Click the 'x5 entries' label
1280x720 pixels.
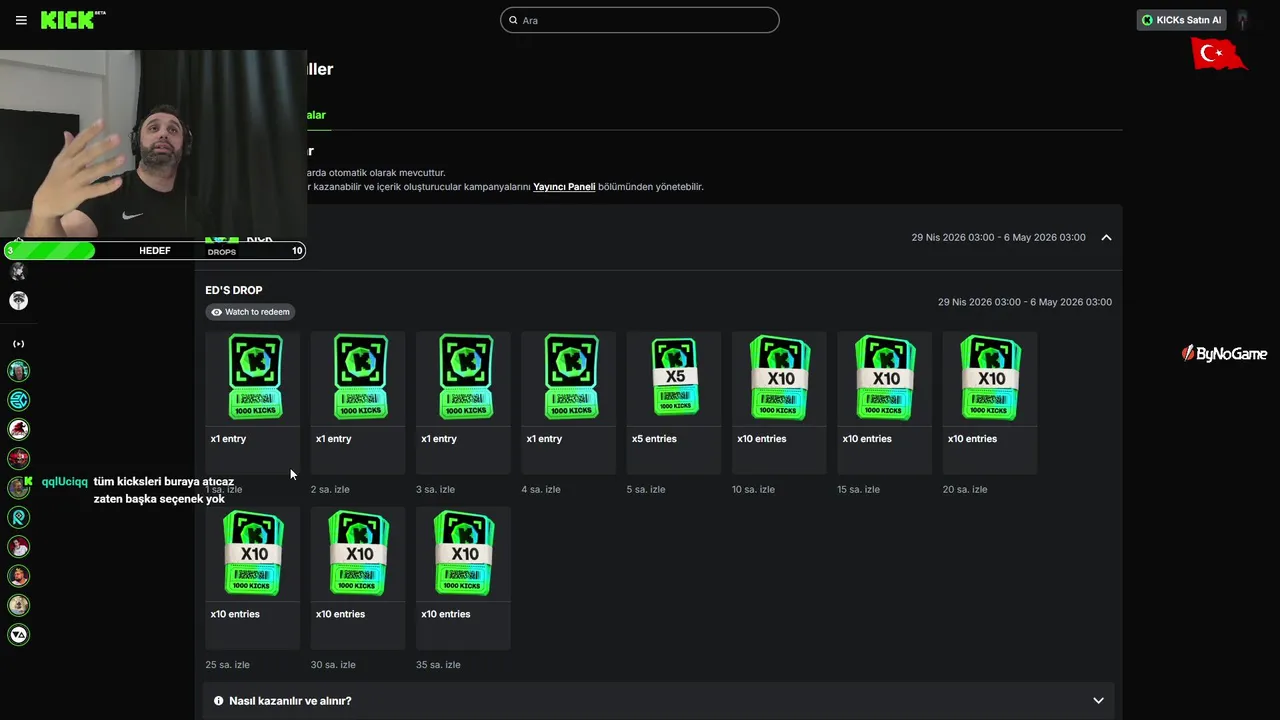pos(654,439)
